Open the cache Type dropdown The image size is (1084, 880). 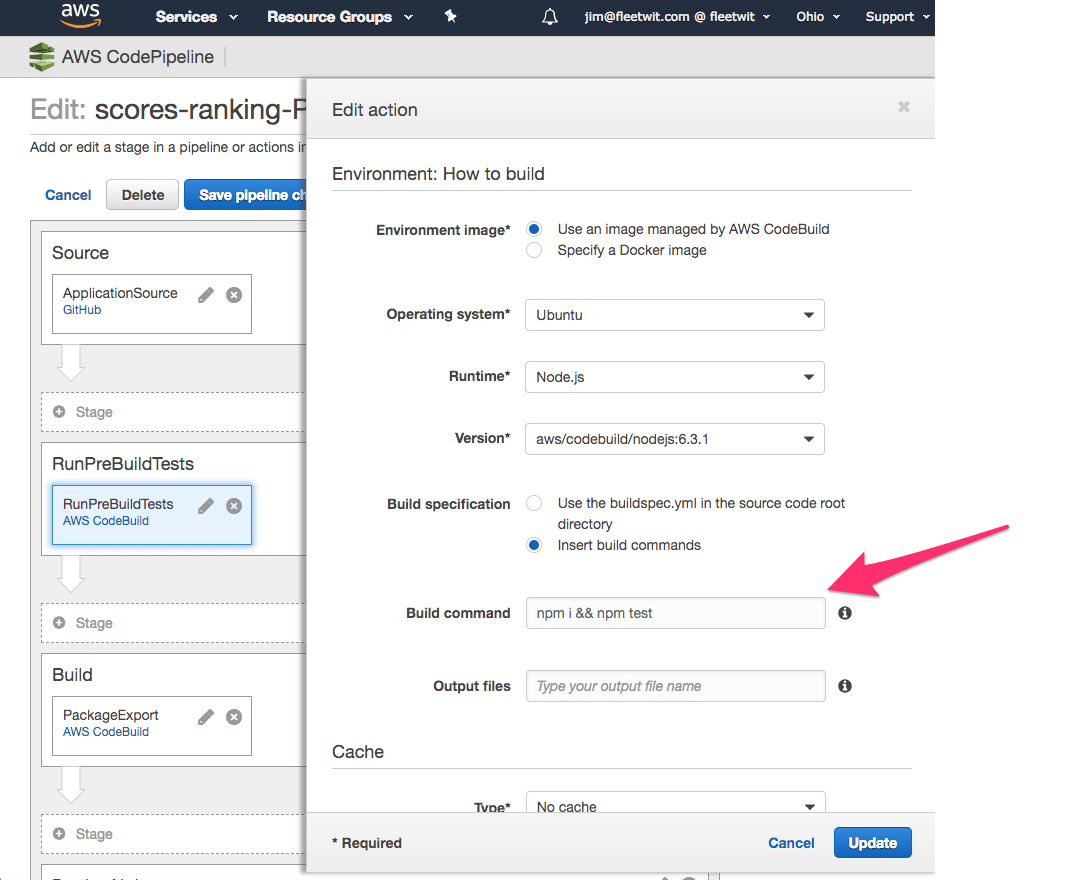[675, 805]
